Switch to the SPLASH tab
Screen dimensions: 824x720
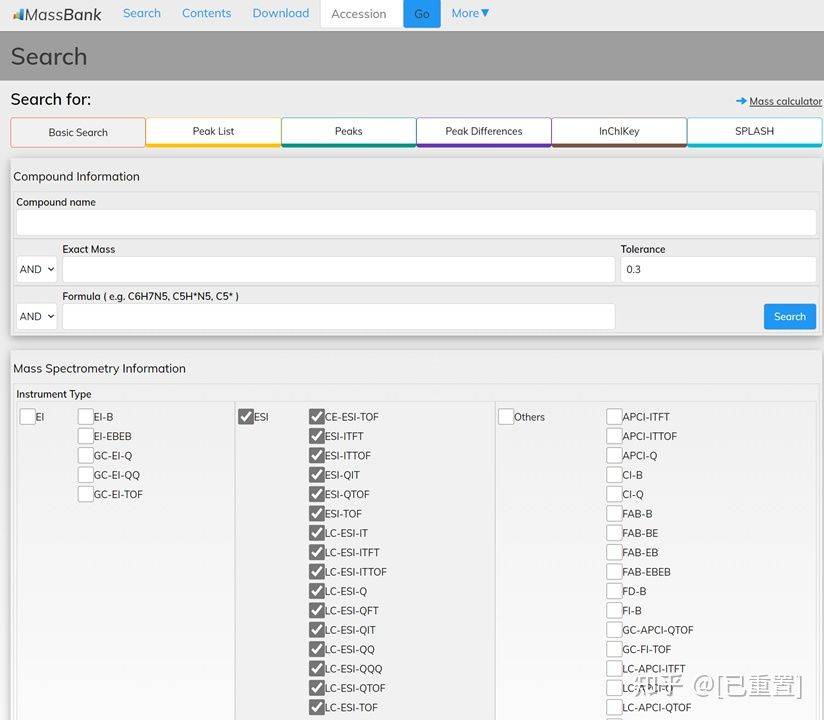click(755, 131)
